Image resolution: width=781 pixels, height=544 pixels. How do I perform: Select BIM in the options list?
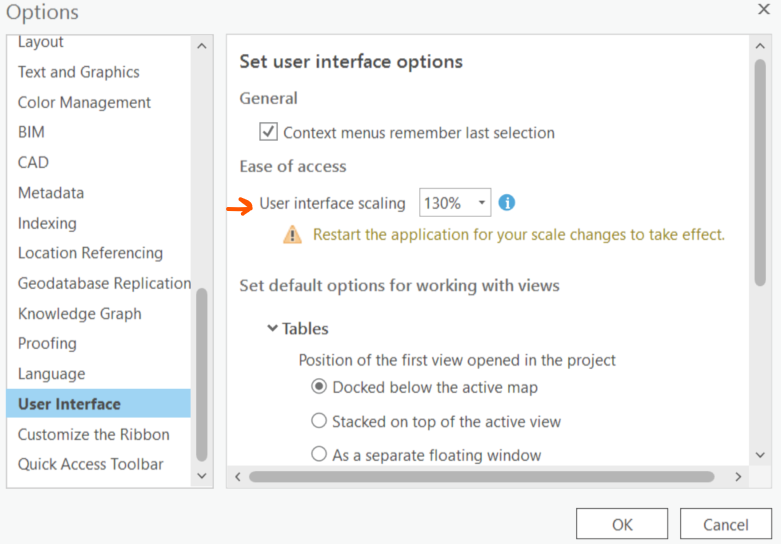coord(31,132)
